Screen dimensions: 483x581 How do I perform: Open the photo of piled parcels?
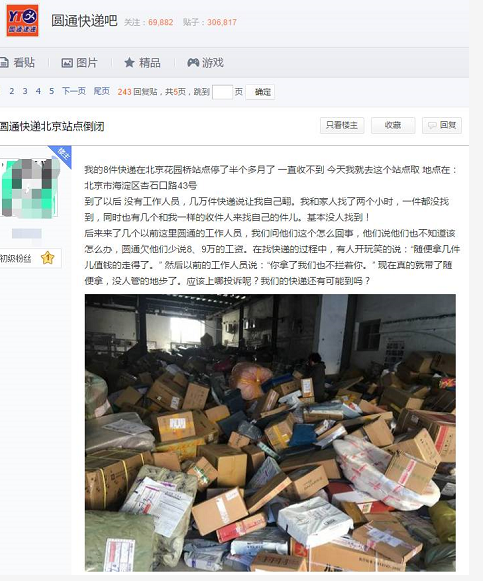[270, 433]
